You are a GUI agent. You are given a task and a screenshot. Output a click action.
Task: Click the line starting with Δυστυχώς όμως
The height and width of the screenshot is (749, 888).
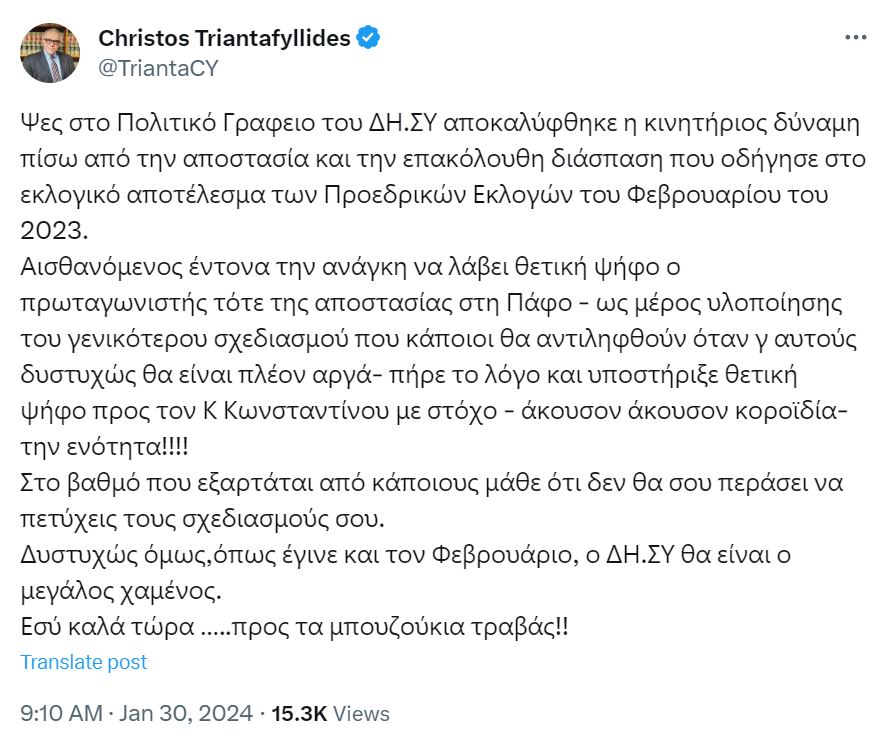click(x=405, y=555)
